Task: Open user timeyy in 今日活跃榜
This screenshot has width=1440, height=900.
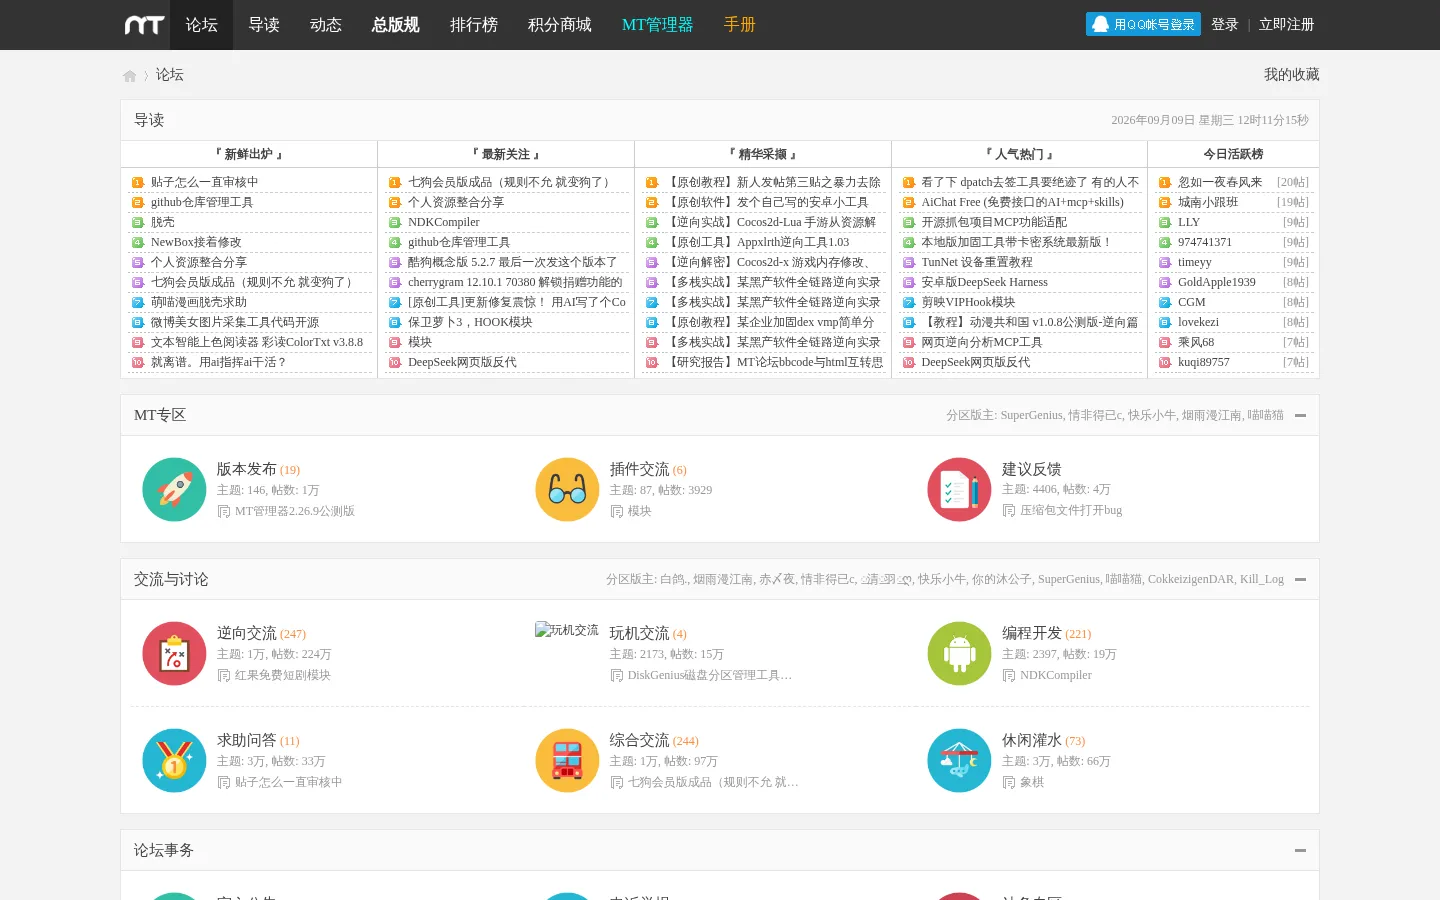Action: tap(1195, 262)
